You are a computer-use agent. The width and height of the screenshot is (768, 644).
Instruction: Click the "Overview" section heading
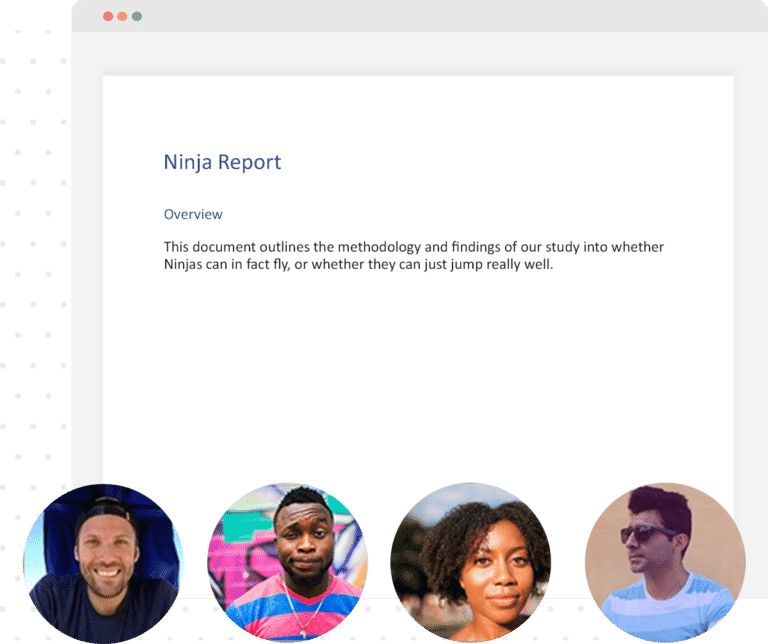[x=193, y=214]
